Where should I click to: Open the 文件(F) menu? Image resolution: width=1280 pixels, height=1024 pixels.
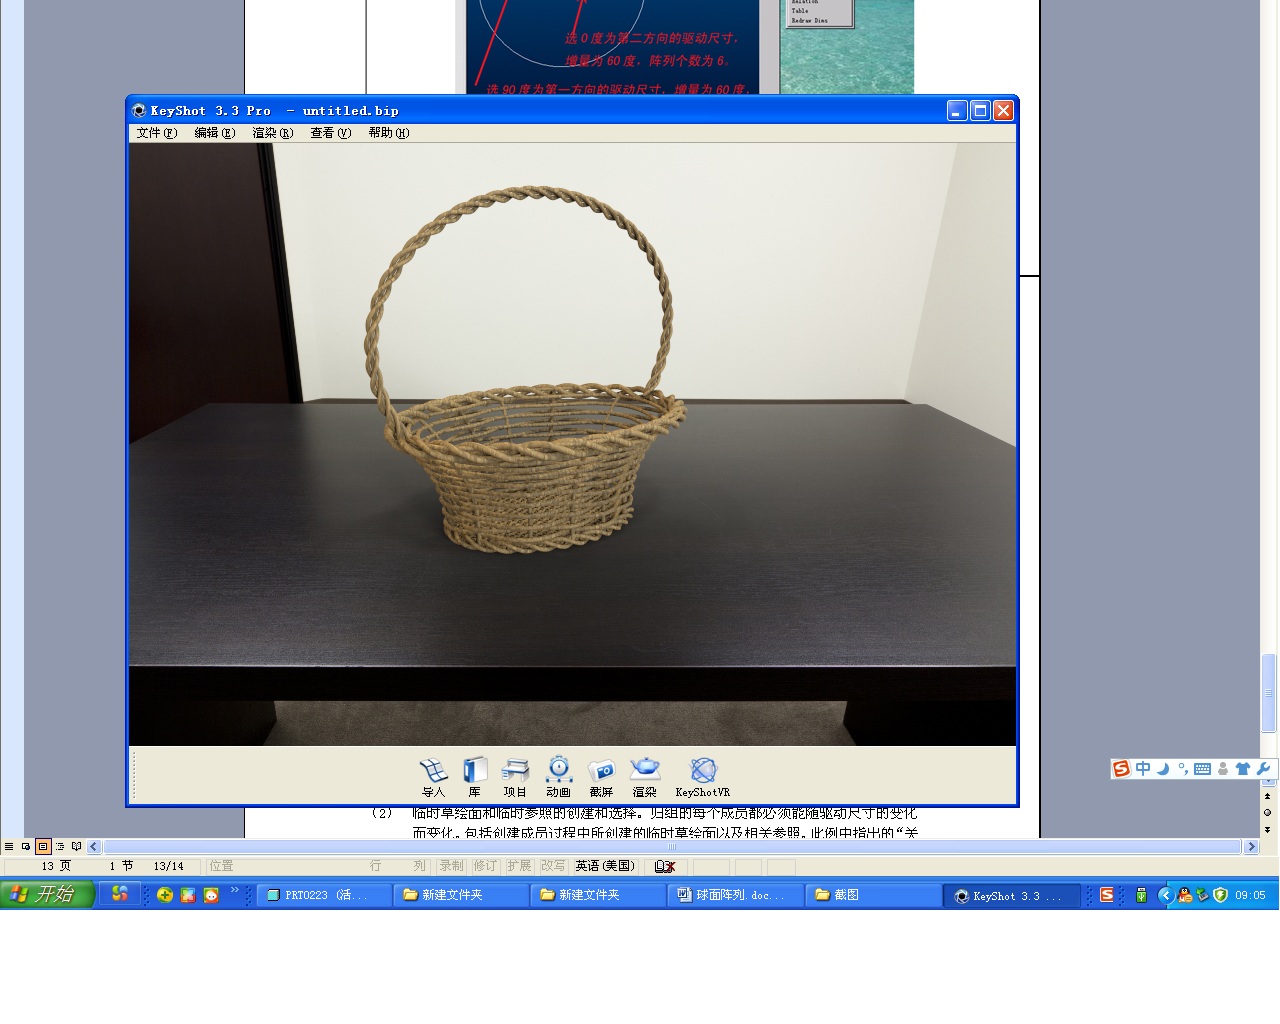[x=157, y=133]
